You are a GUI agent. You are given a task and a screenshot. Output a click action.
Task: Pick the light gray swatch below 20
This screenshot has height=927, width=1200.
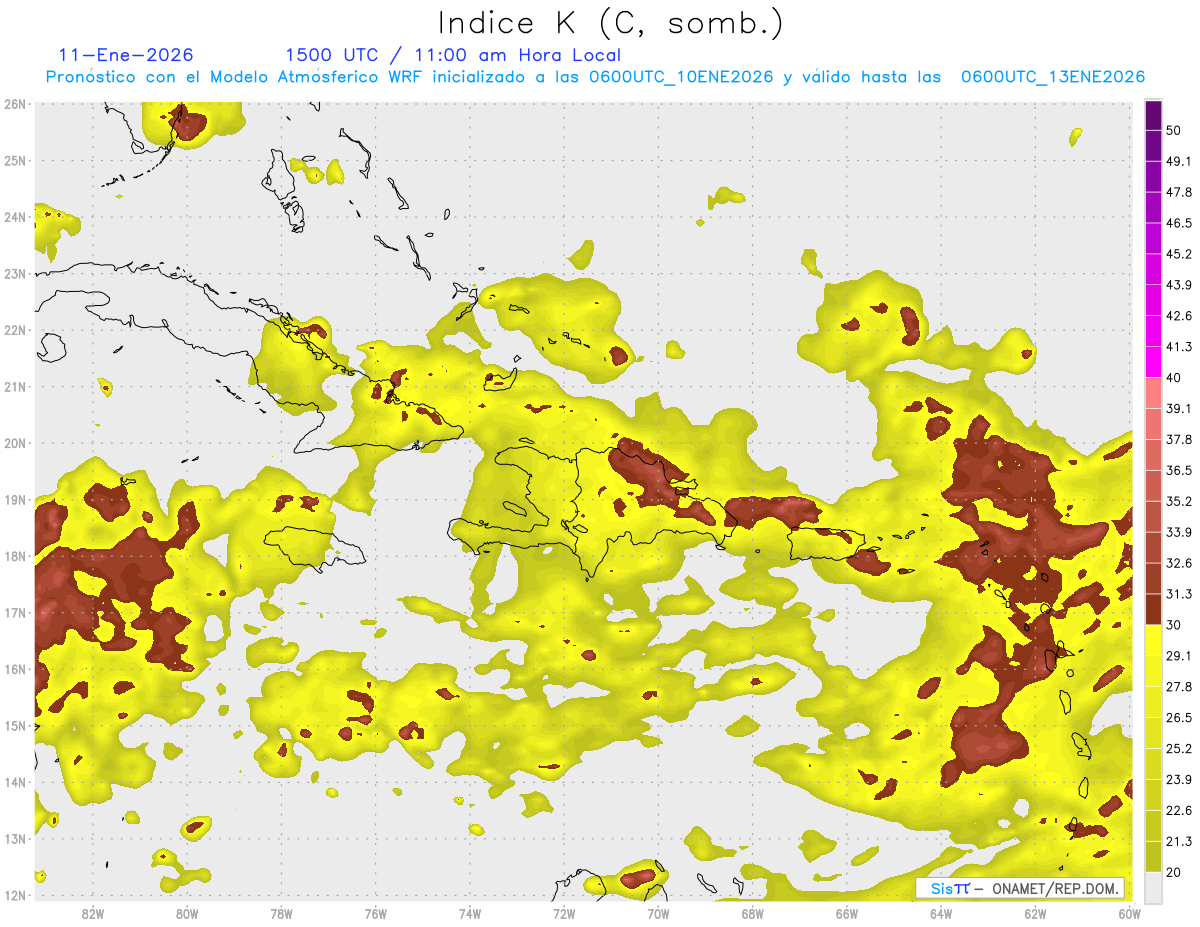pyautogui.click(x=1153, y=887)
